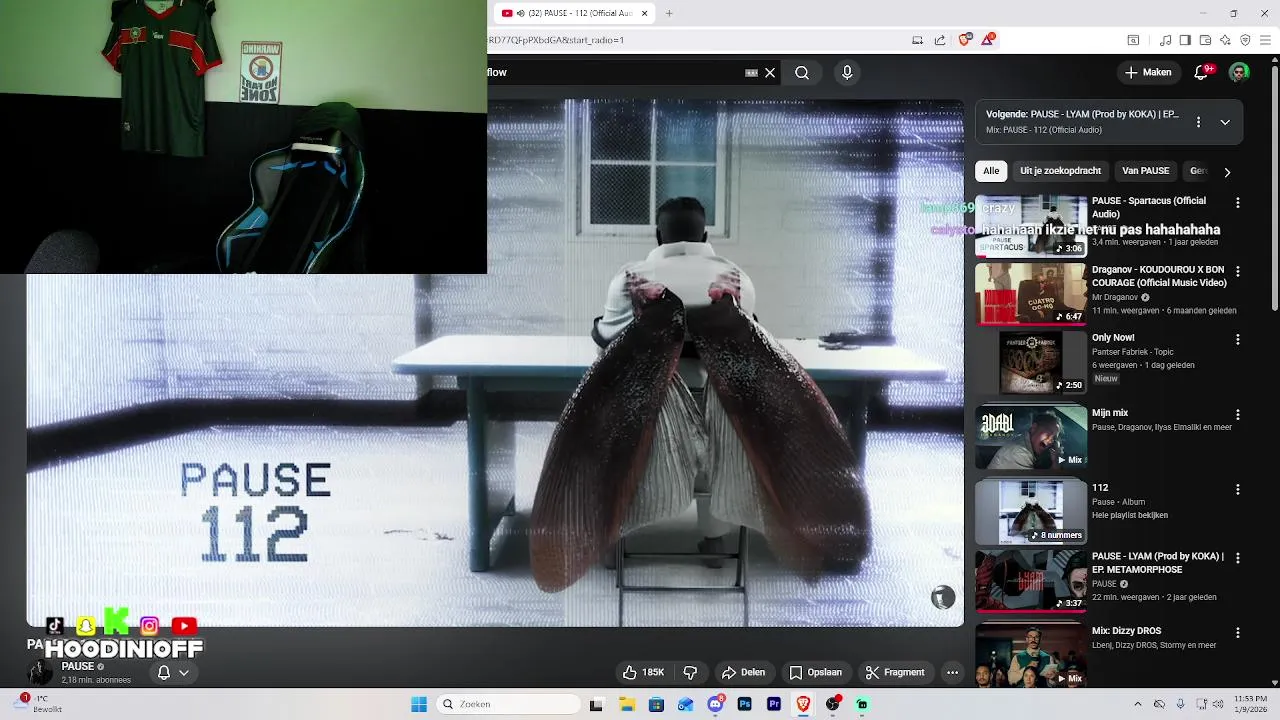The image size is (1280, 720).
Task: Select the Alle filter chip
Action: [991, 171]
